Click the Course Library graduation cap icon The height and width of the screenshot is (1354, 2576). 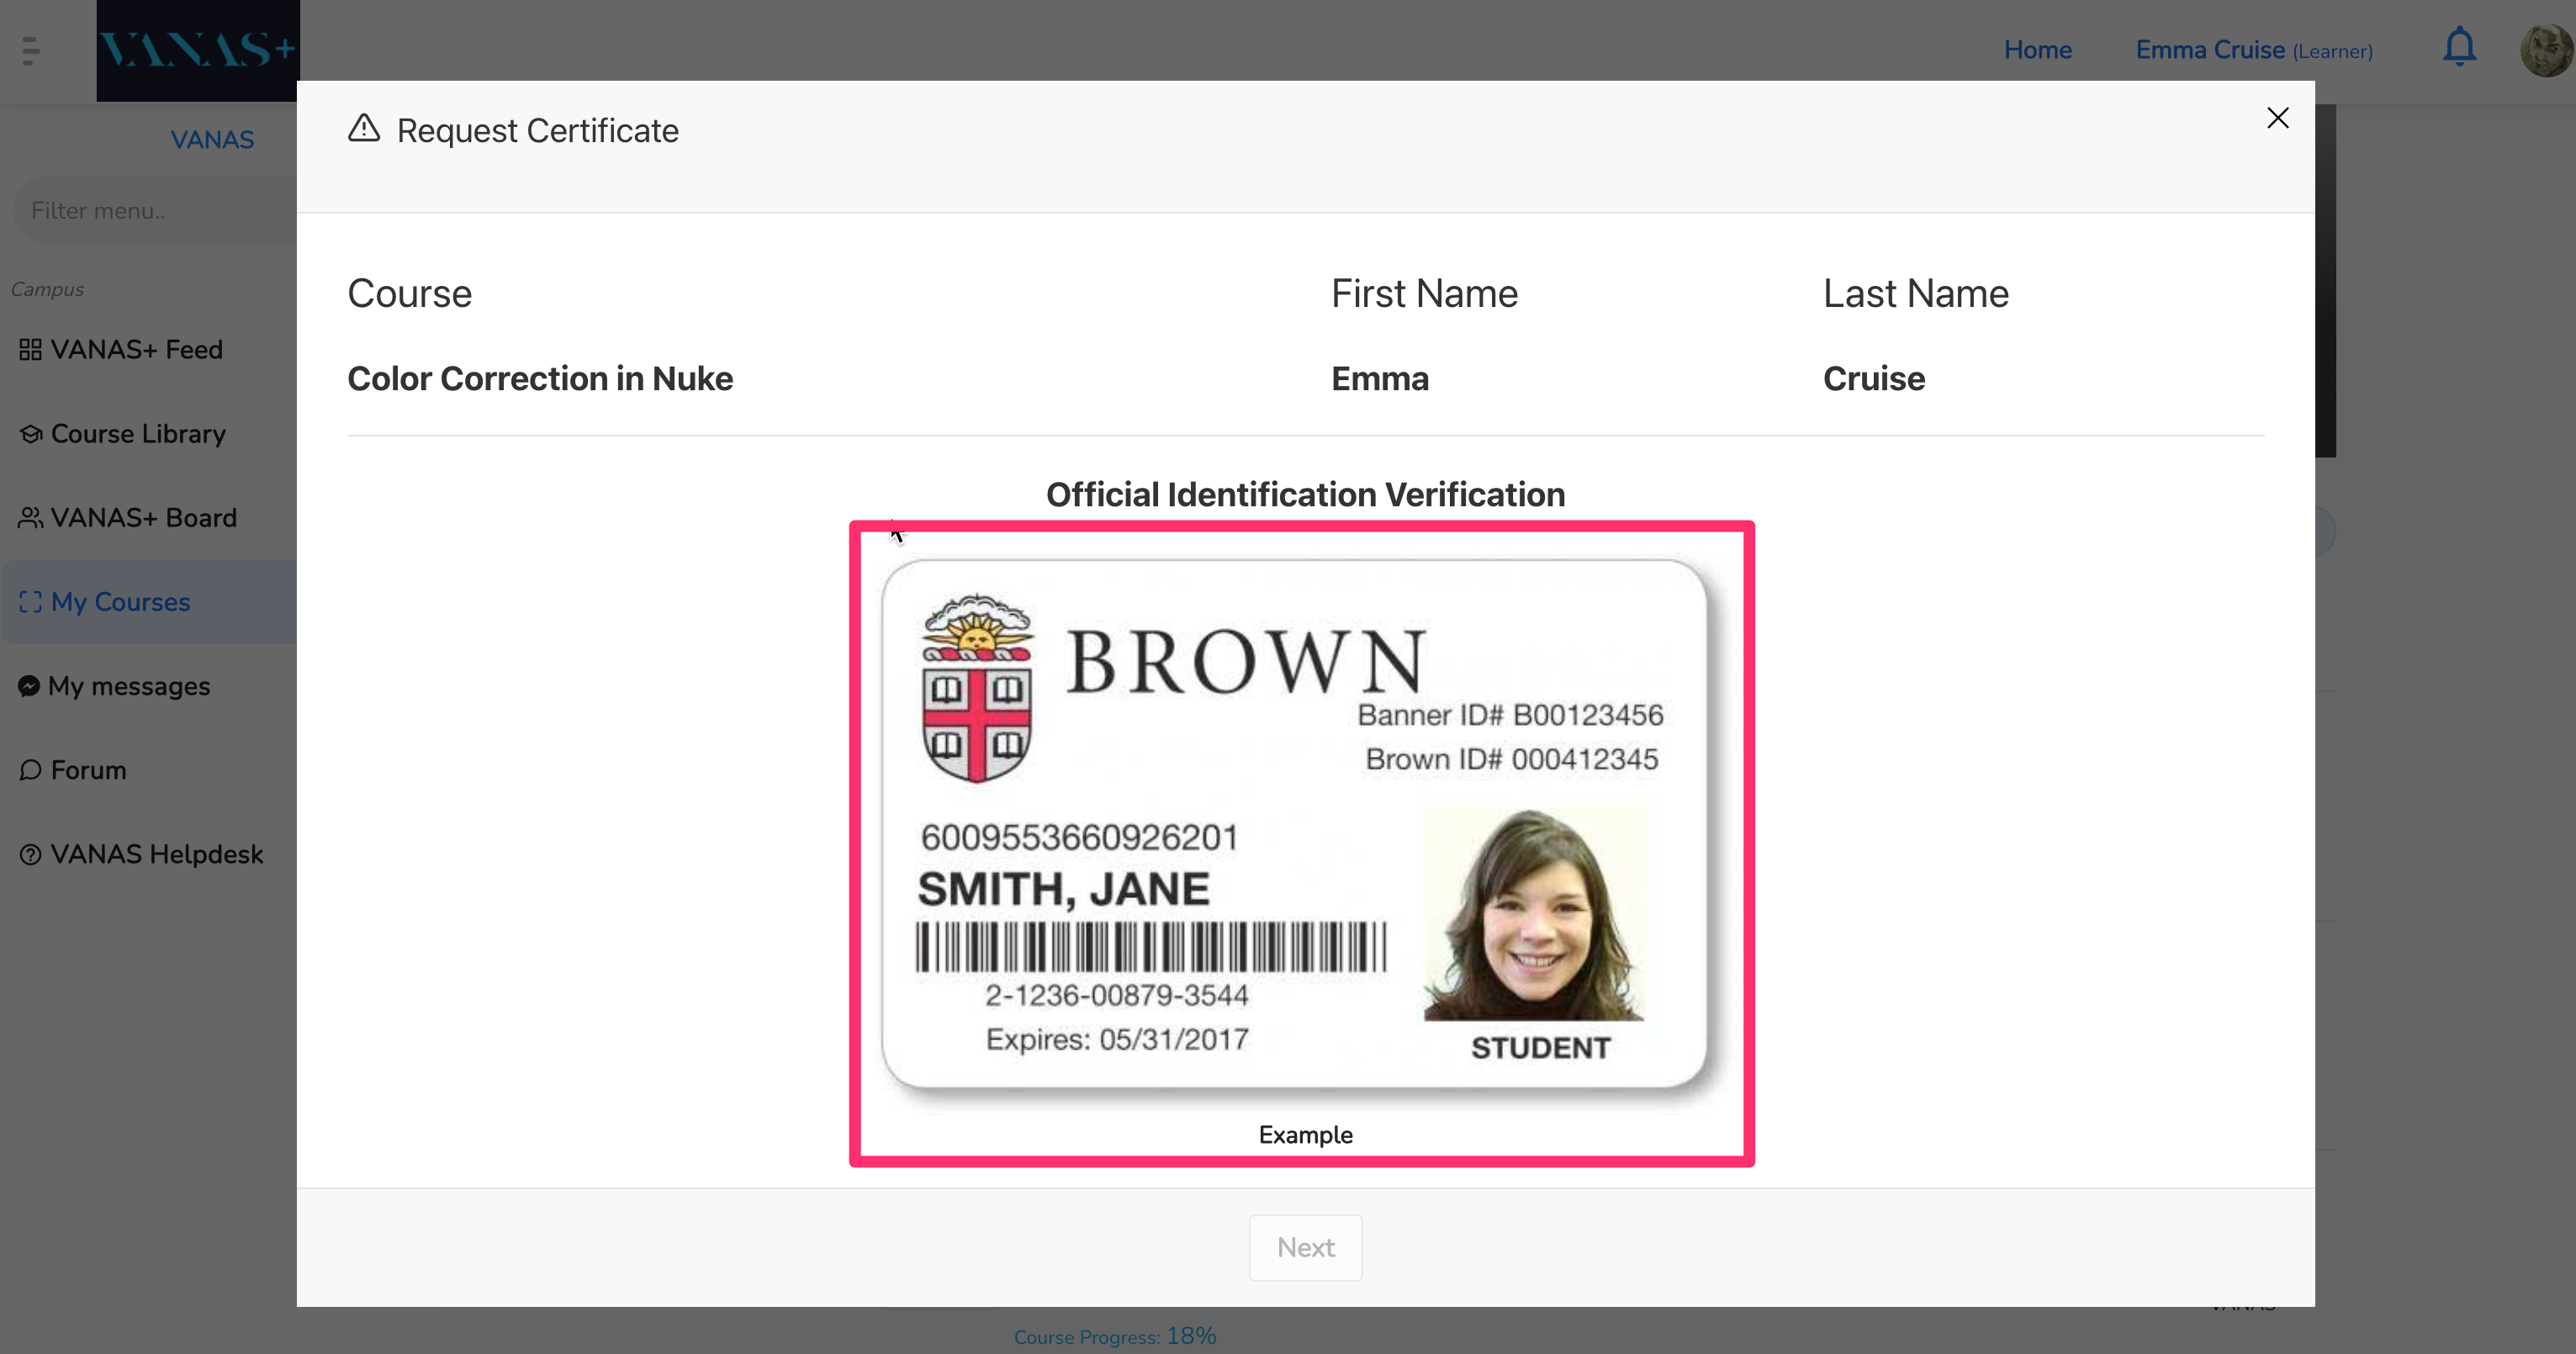pyautogui.click(x=30, y=434)
